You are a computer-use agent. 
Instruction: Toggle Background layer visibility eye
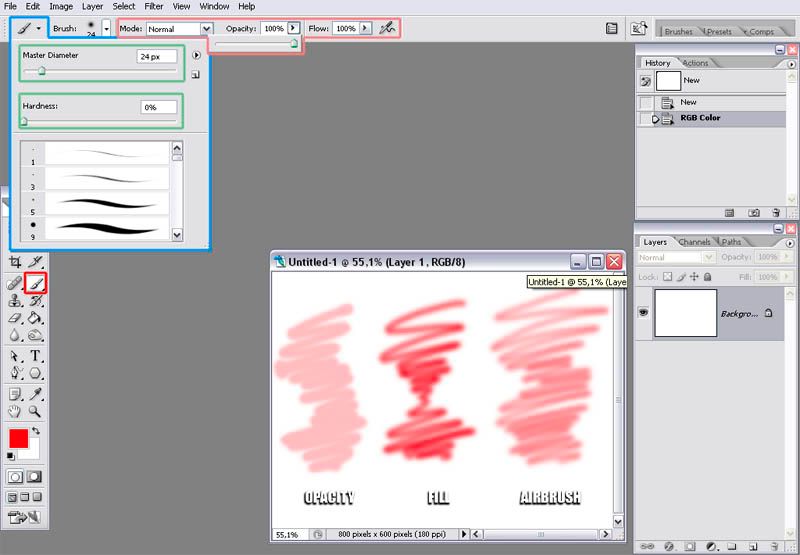coord(643,312)
